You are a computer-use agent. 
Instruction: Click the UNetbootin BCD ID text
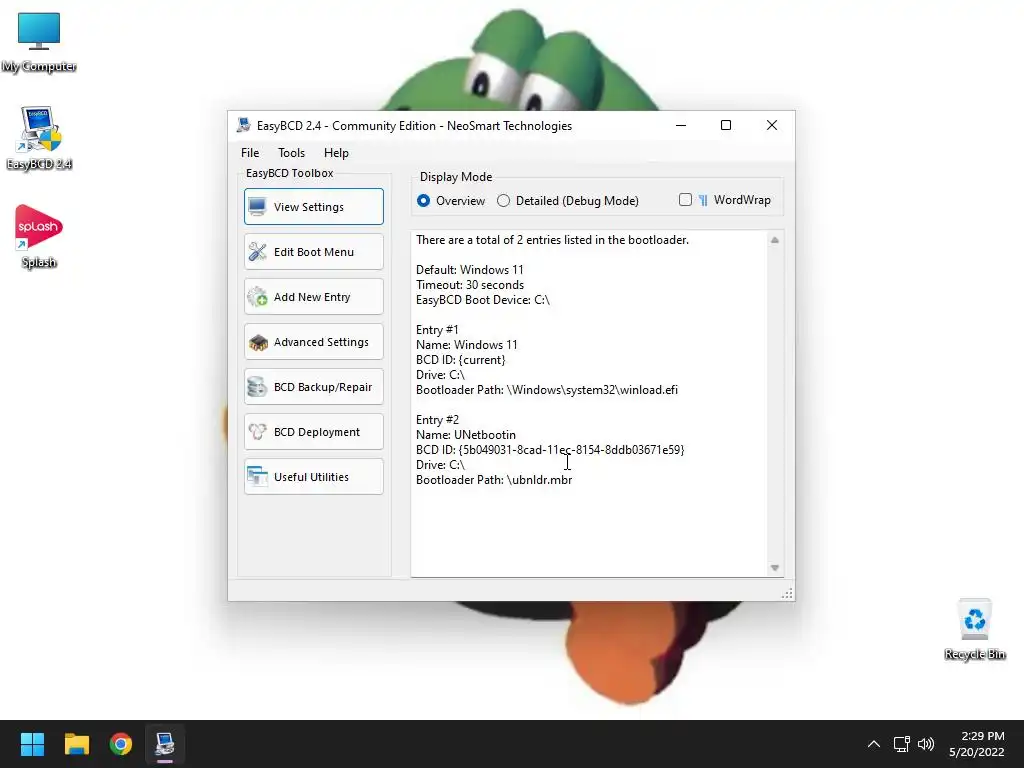pos(550,450)
